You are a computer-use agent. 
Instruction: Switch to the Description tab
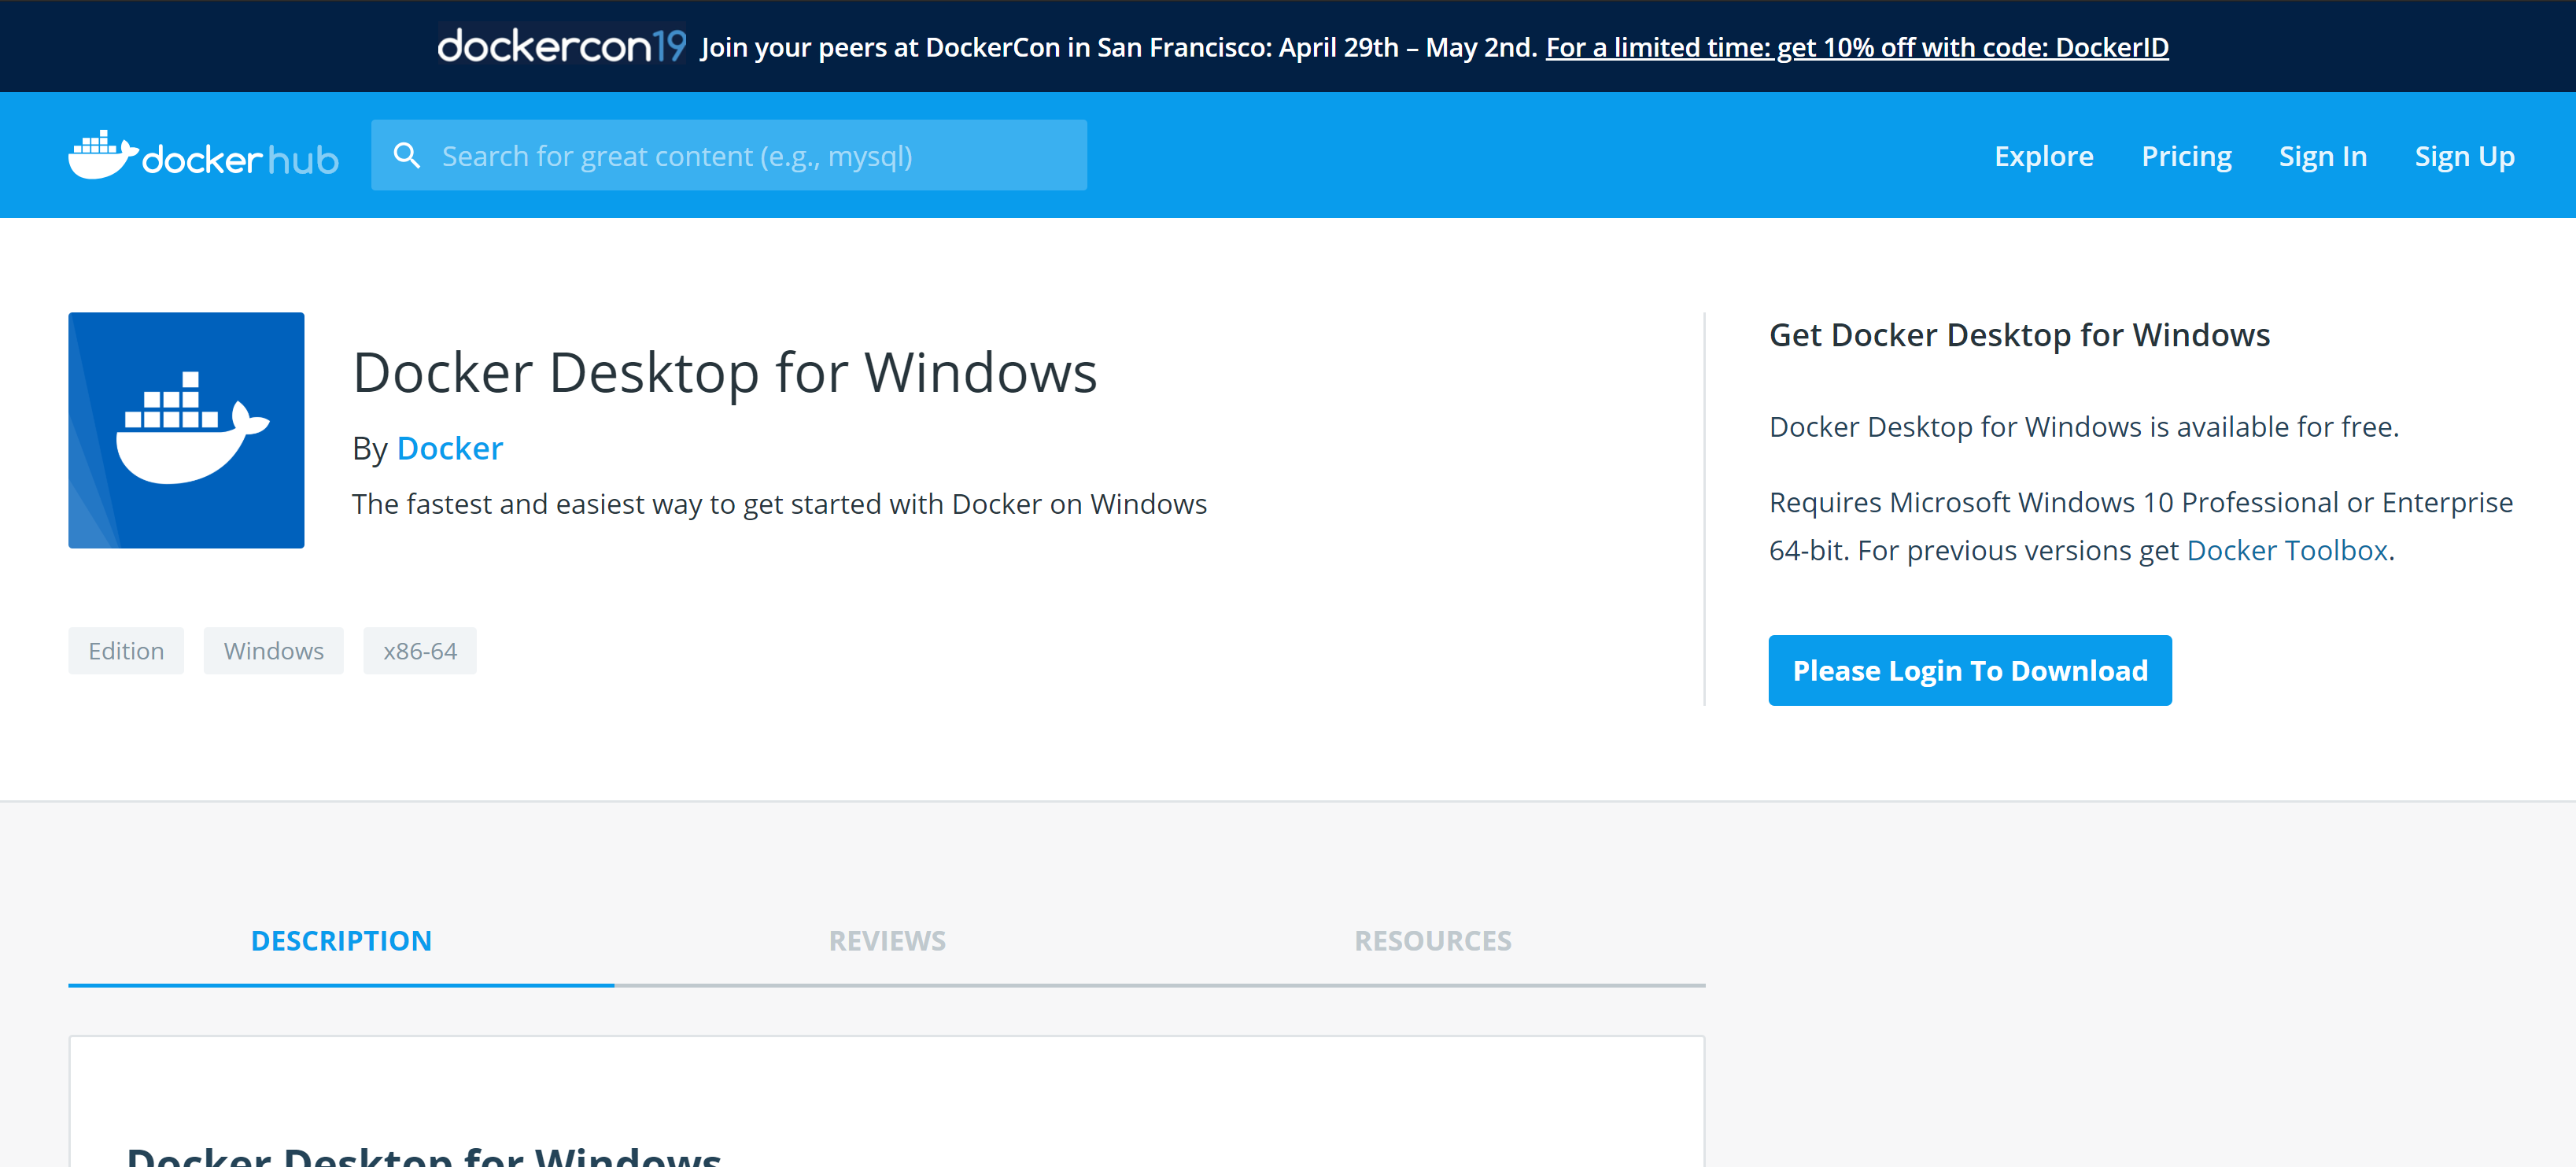pyautogui.click(x=341, y=940)
